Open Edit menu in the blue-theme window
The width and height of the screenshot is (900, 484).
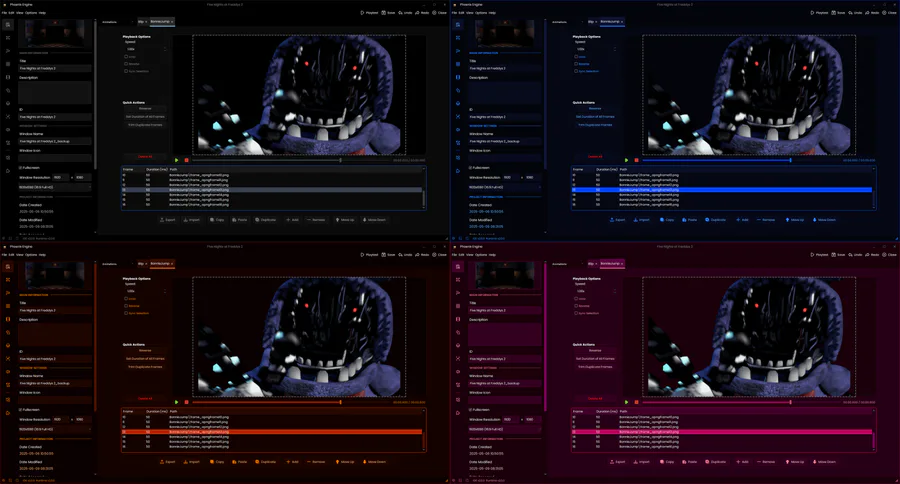pyautogui.click(x=461, y=13)
